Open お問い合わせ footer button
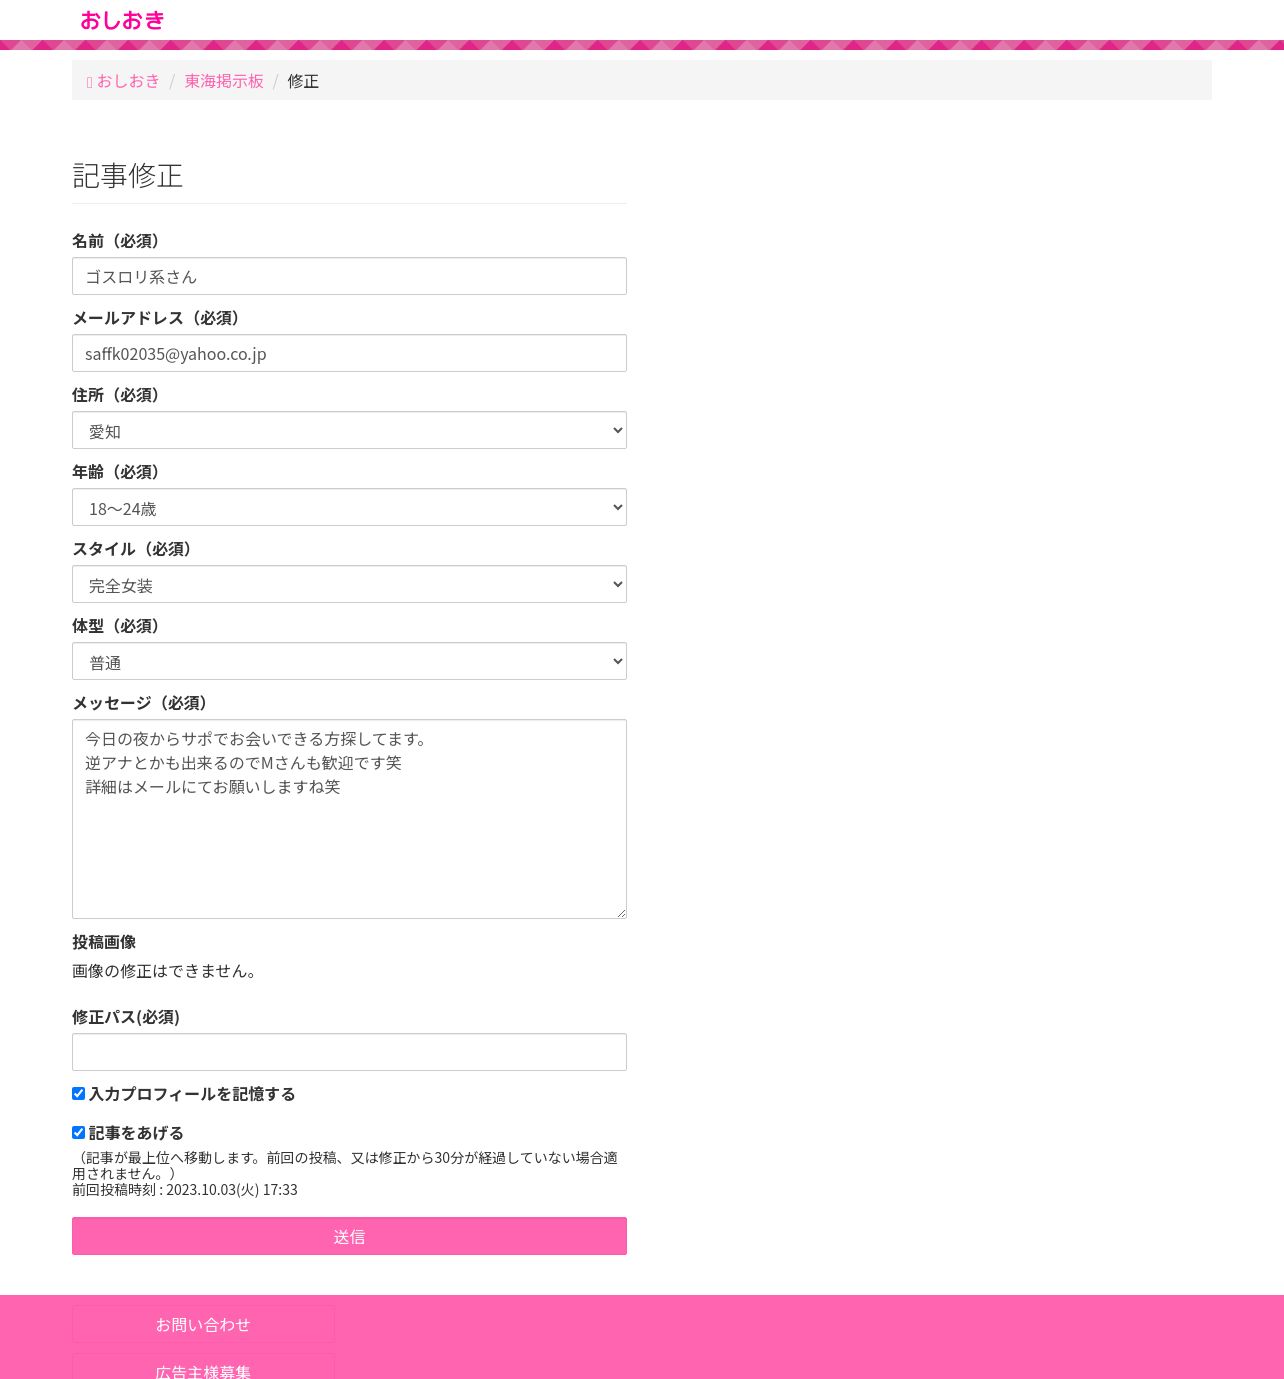The width and height of the screenshot is (1284, 1379). click(203, 1324)
